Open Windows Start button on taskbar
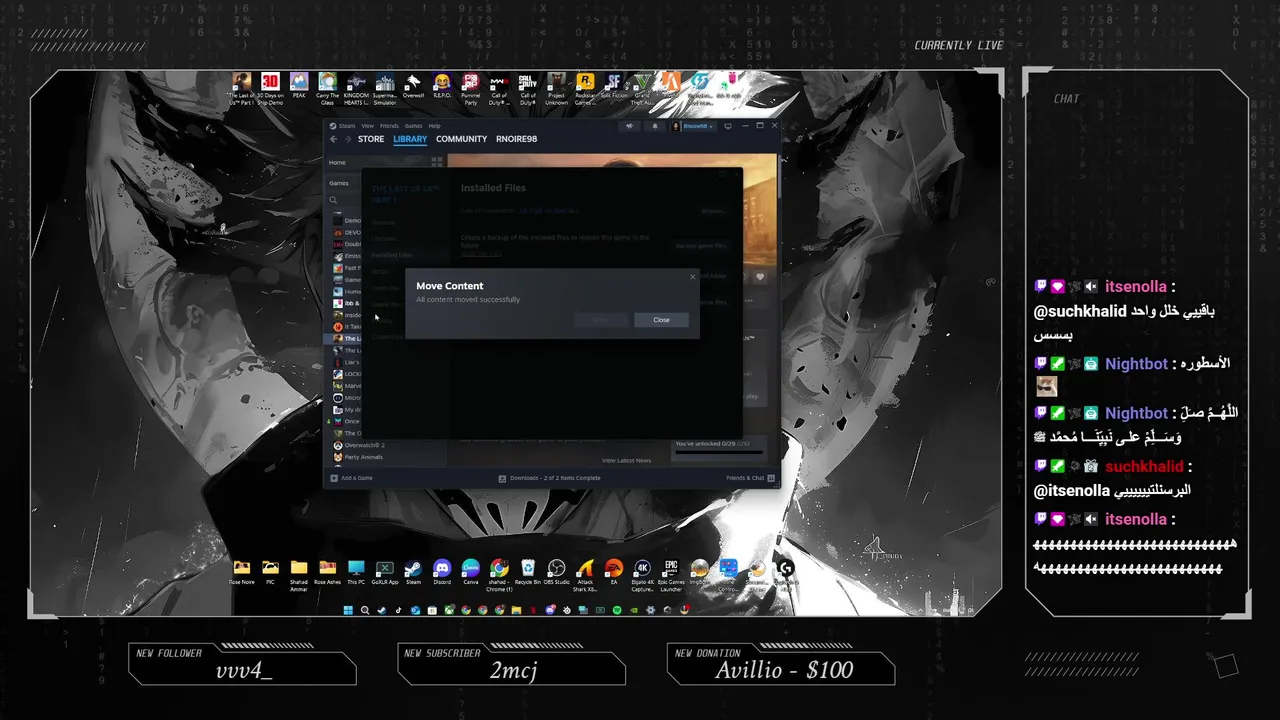This screenshot has height=720, width=1280. pyautogui.click(x=348, y=610)
